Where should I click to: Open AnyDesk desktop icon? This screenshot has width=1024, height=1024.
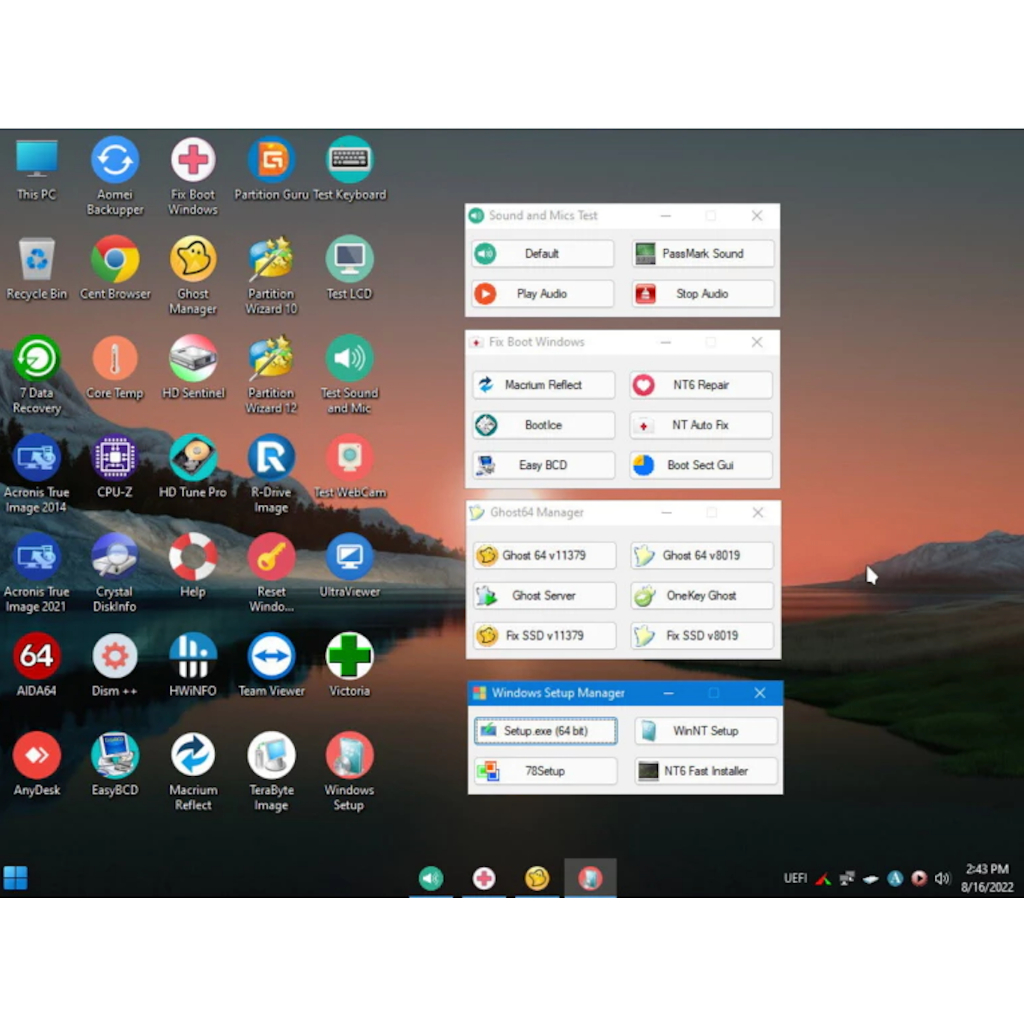(x=37, y=763)
